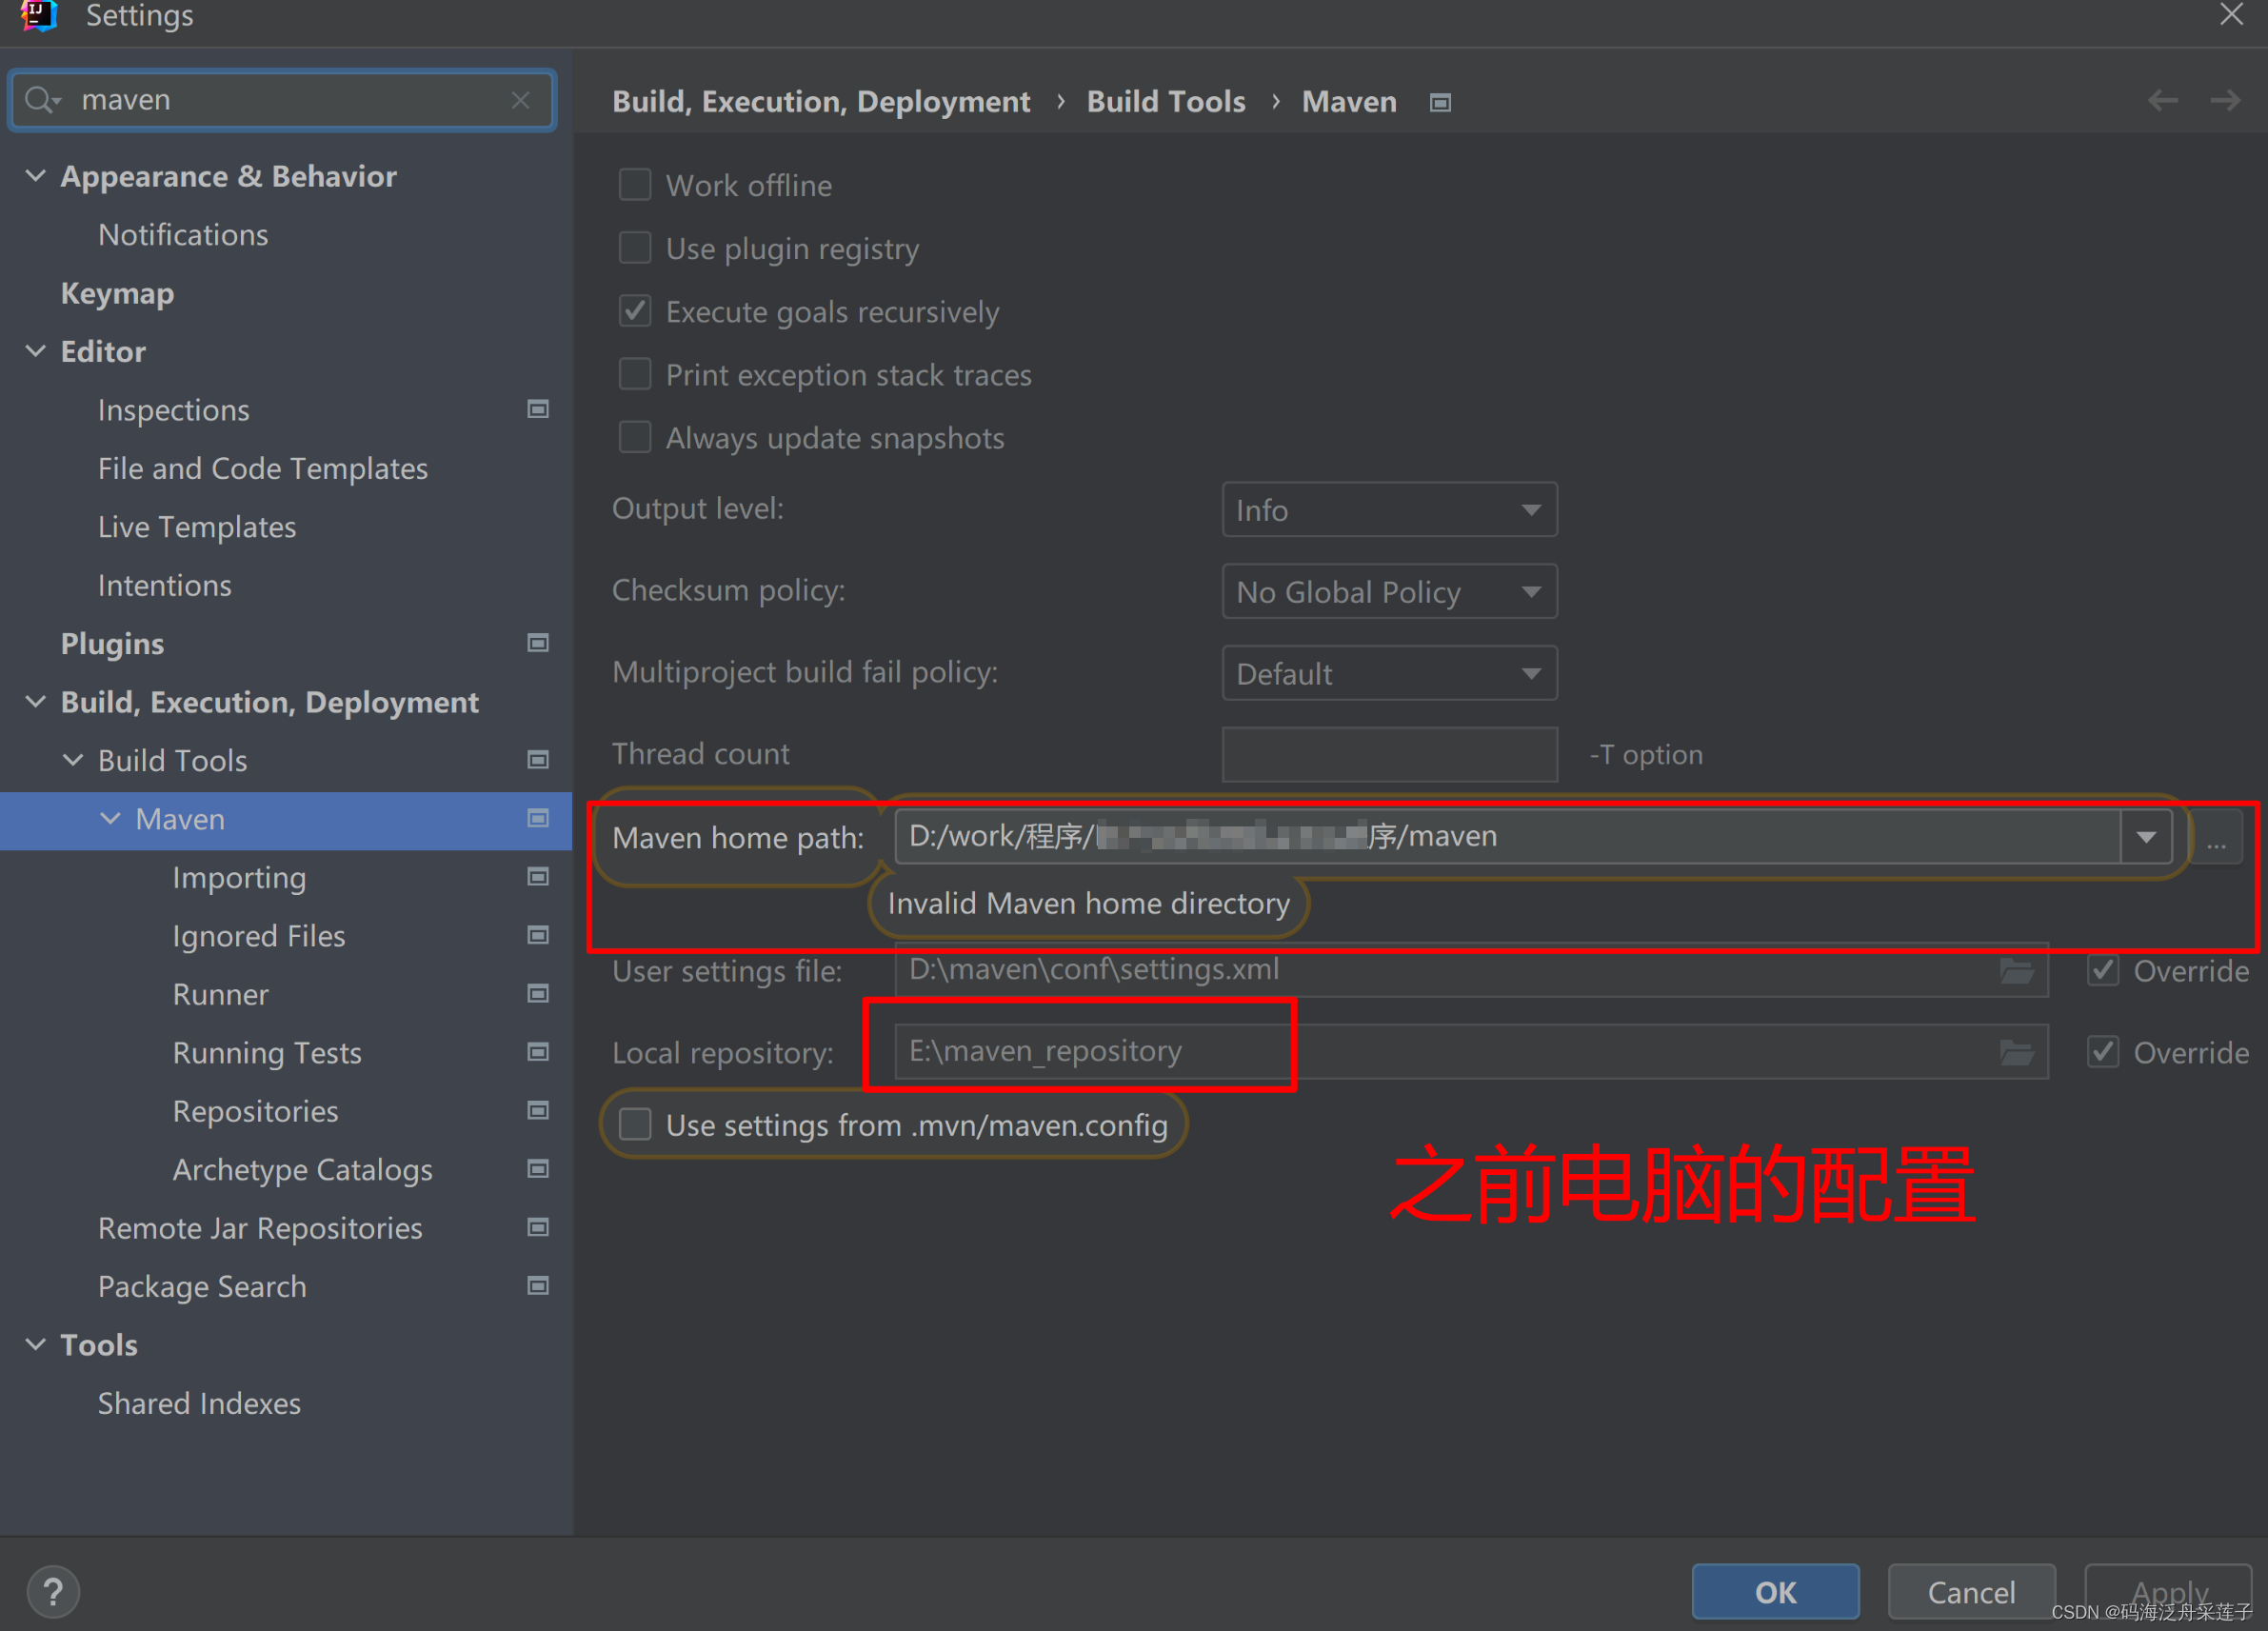Clear the maven search text

[x=520, y=100]
